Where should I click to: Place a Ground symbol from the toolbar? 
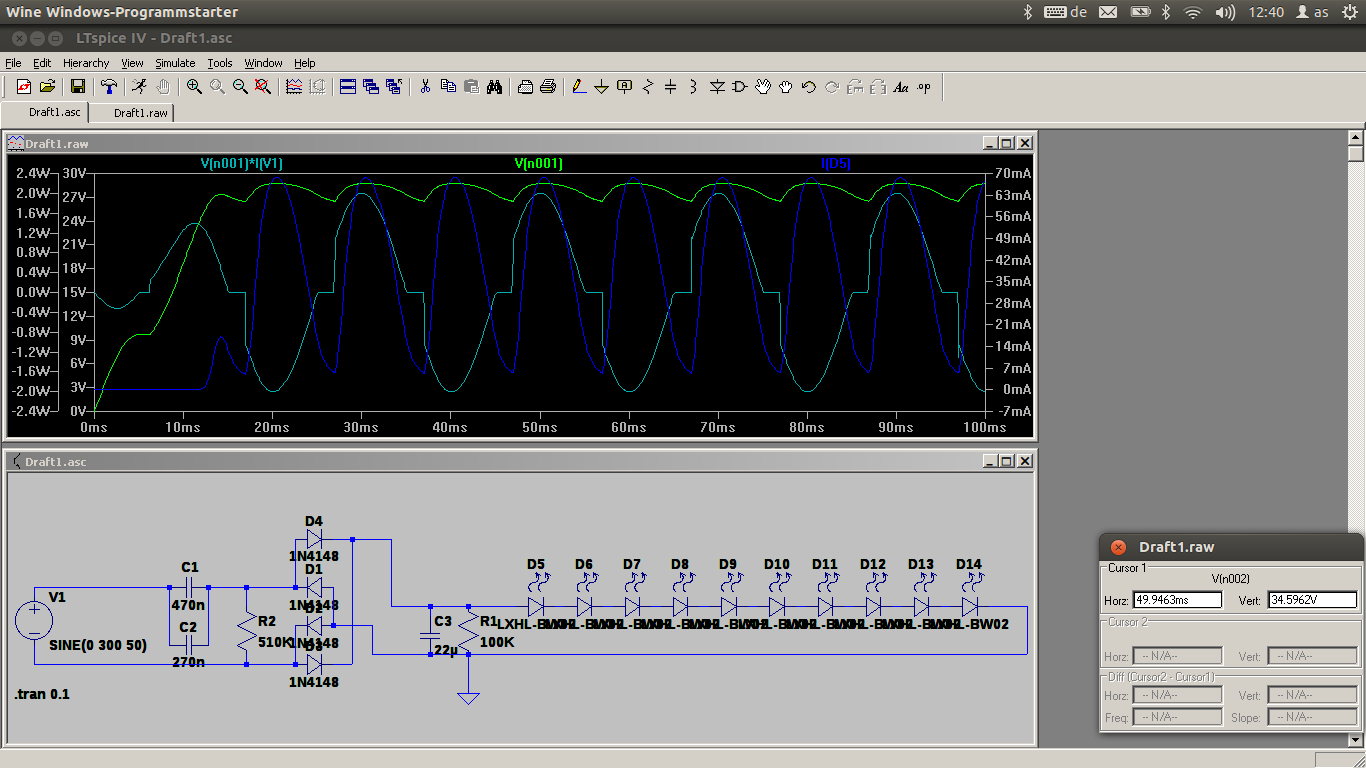coord(601,87)
